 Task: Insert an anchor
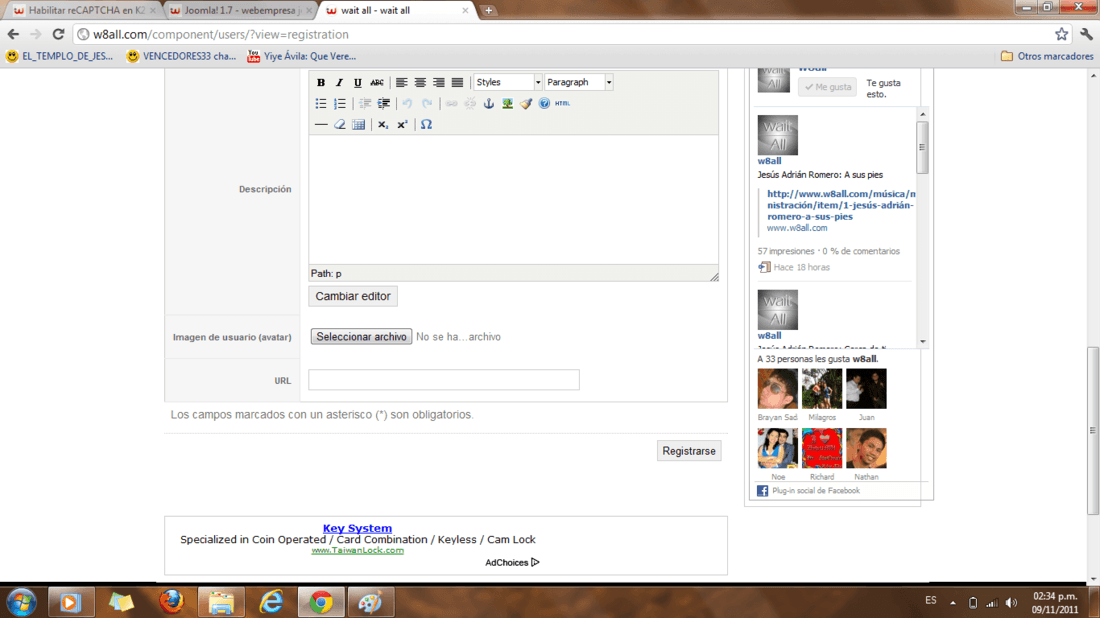(x=489, y=104)
